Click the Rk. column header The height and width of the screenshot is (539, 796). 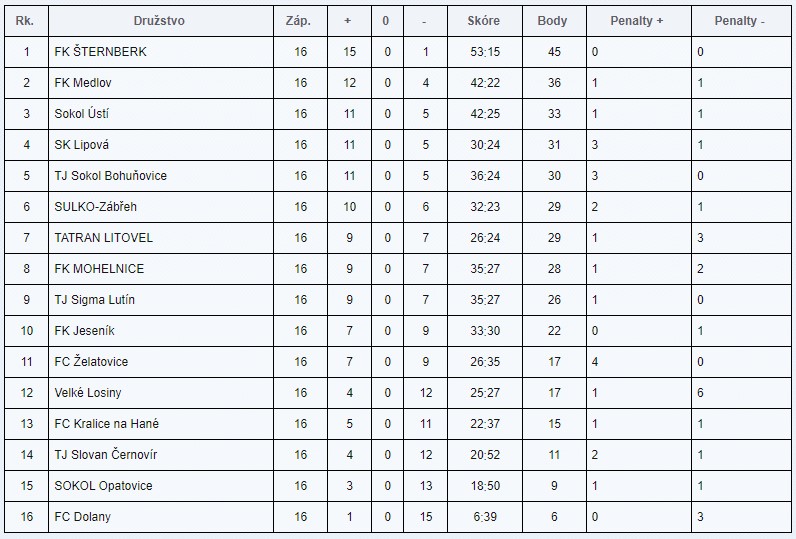tap(25, 20)
